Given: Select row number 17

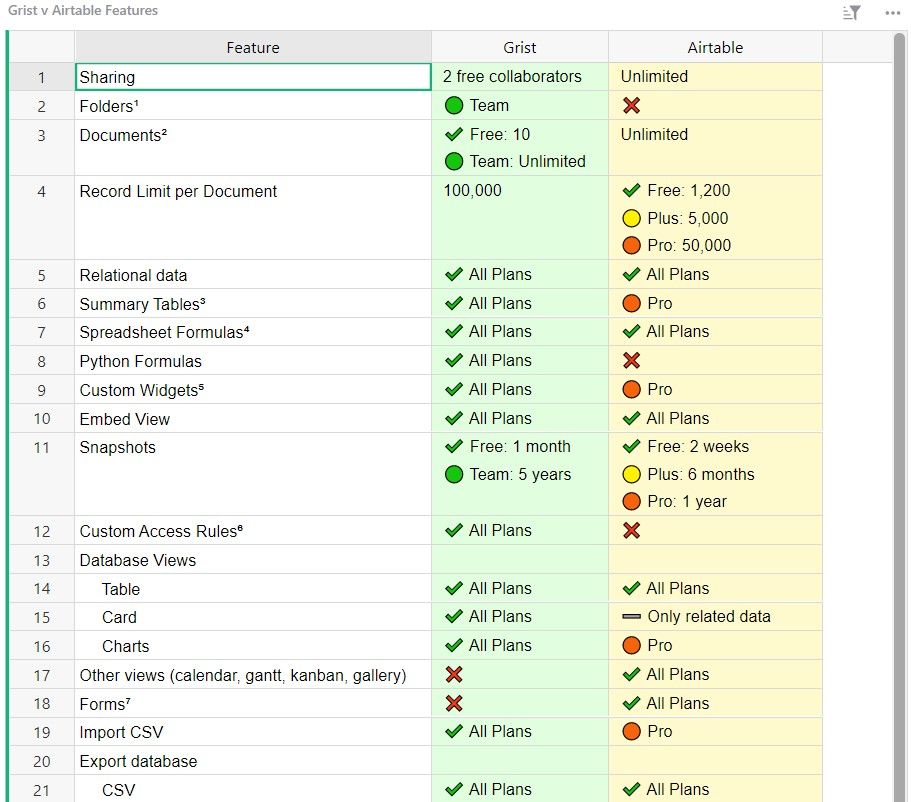Looking at the screenshot, I should pyautogui.click(x=42, y=675).
